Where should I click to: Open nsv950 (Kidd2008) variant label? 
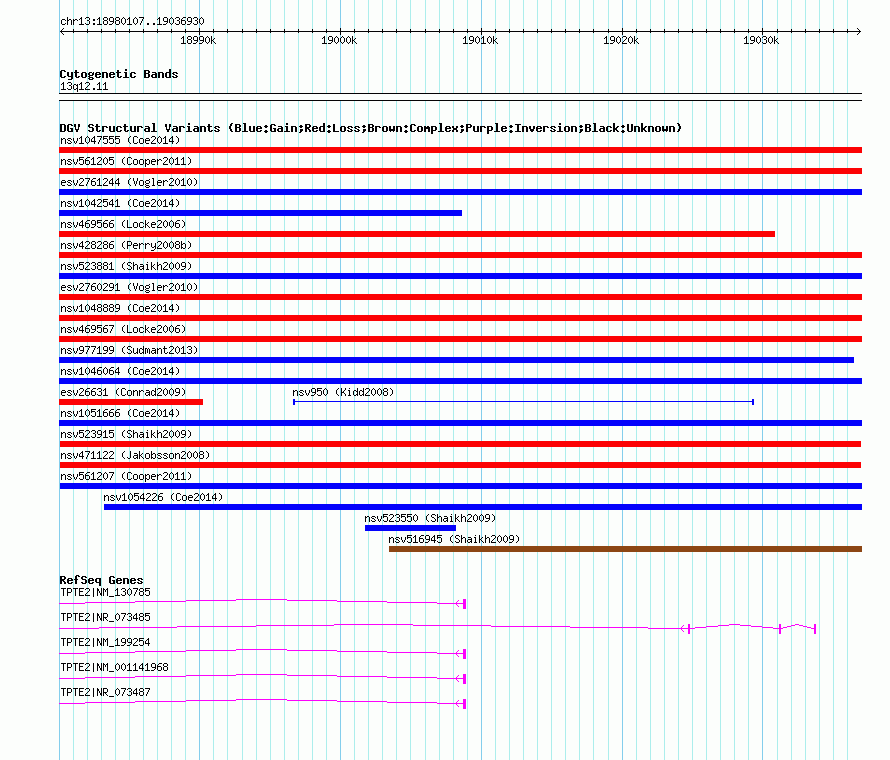tap(343, 392)
